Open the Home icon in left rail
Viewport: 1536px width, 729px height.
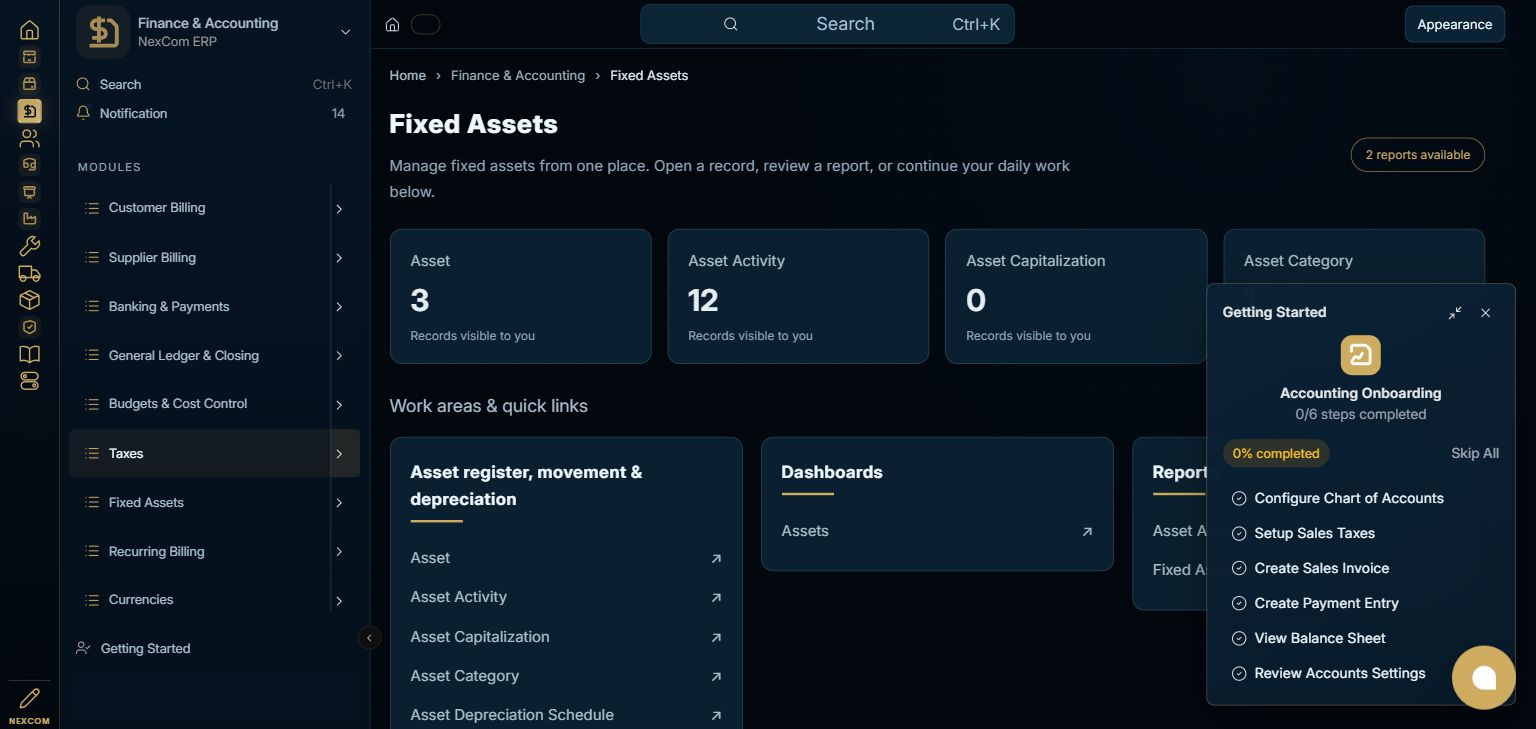coord(30,30)
